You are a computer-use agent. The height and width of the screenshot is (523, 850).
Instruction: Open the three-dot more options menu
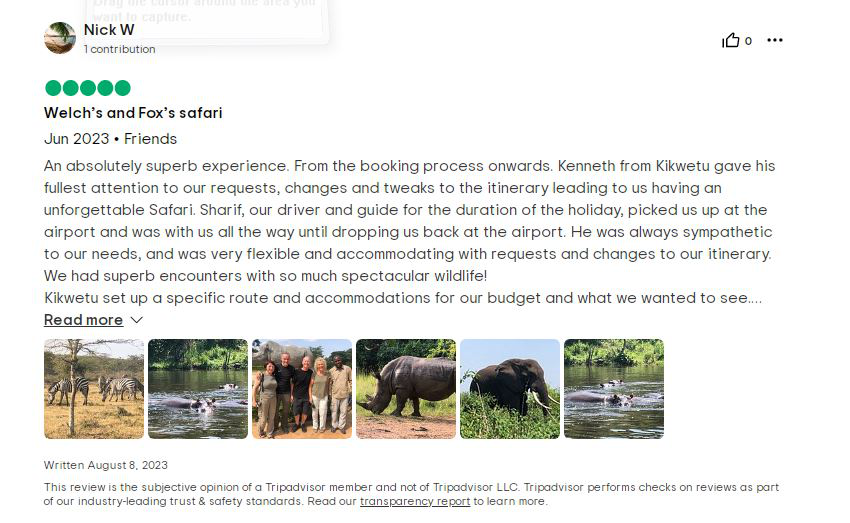click(x=775, y=40)
